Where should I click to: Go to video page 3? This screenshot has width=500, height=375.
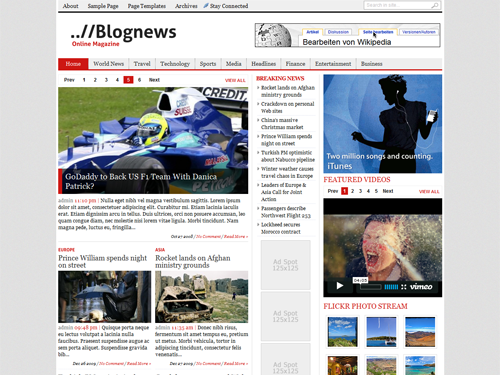[x=360, y=191]
